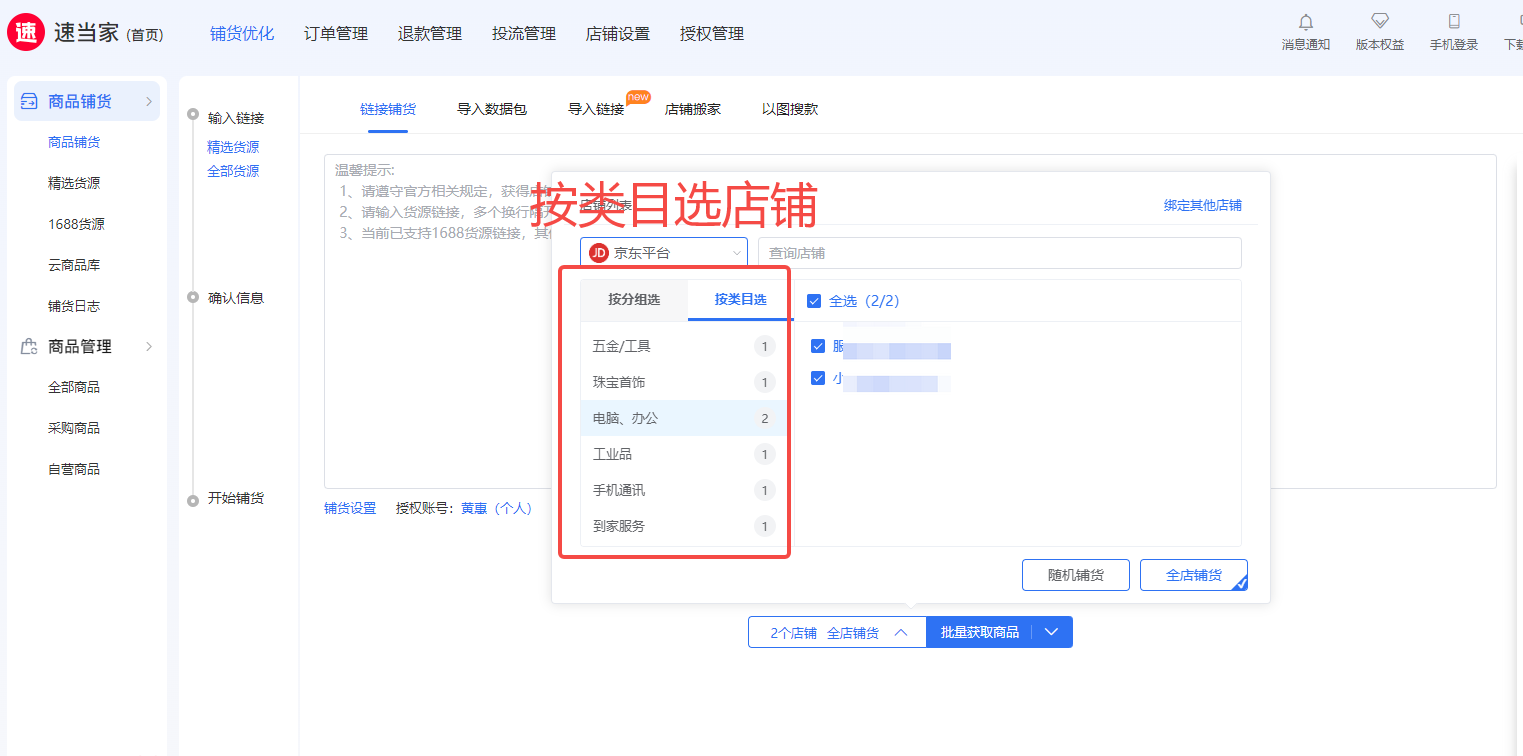Image resolution: width=1523 pixels, height=756 pixels.
Task: Open the 店铺搬家 tab
Action: click(693, 109)
